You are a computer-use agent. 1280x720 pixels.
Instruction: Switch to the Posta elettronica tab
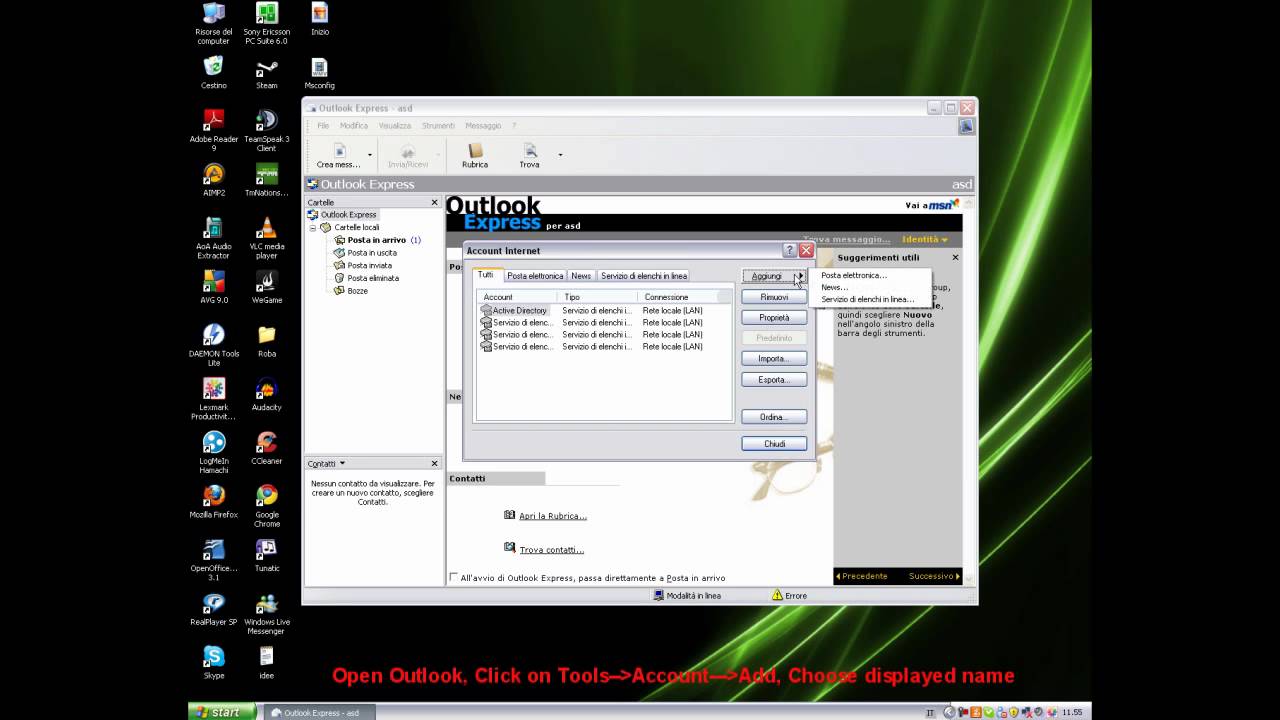click(x=535, y=276)
